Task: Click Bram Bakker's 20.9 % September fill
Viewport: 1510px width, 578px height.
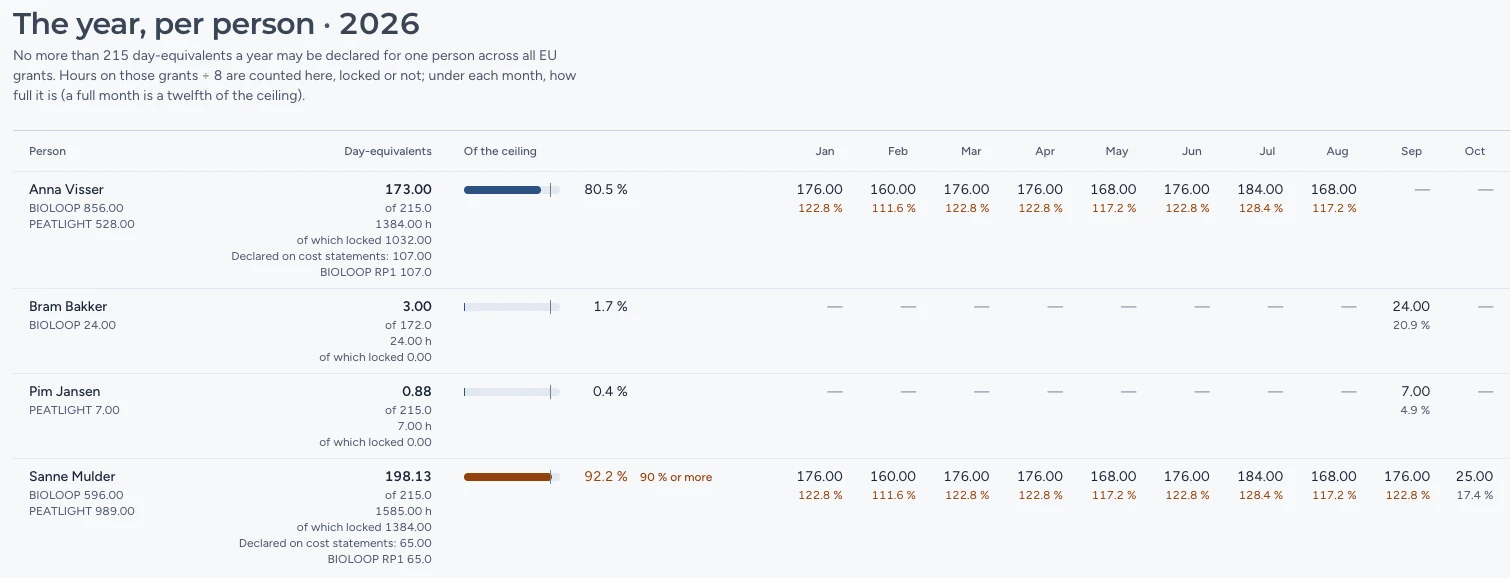Action: (x=1411, y=325)
